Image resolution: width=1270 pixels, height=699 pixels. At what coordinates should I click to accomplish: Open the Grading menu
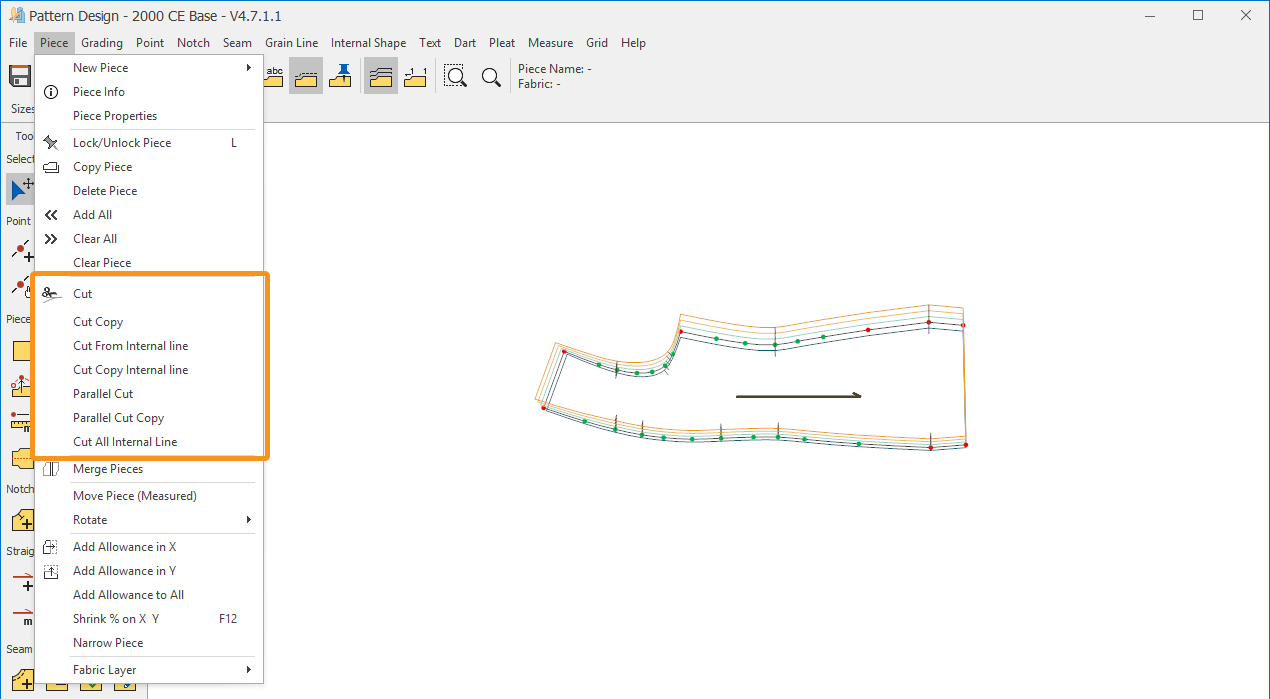point(102,43)
